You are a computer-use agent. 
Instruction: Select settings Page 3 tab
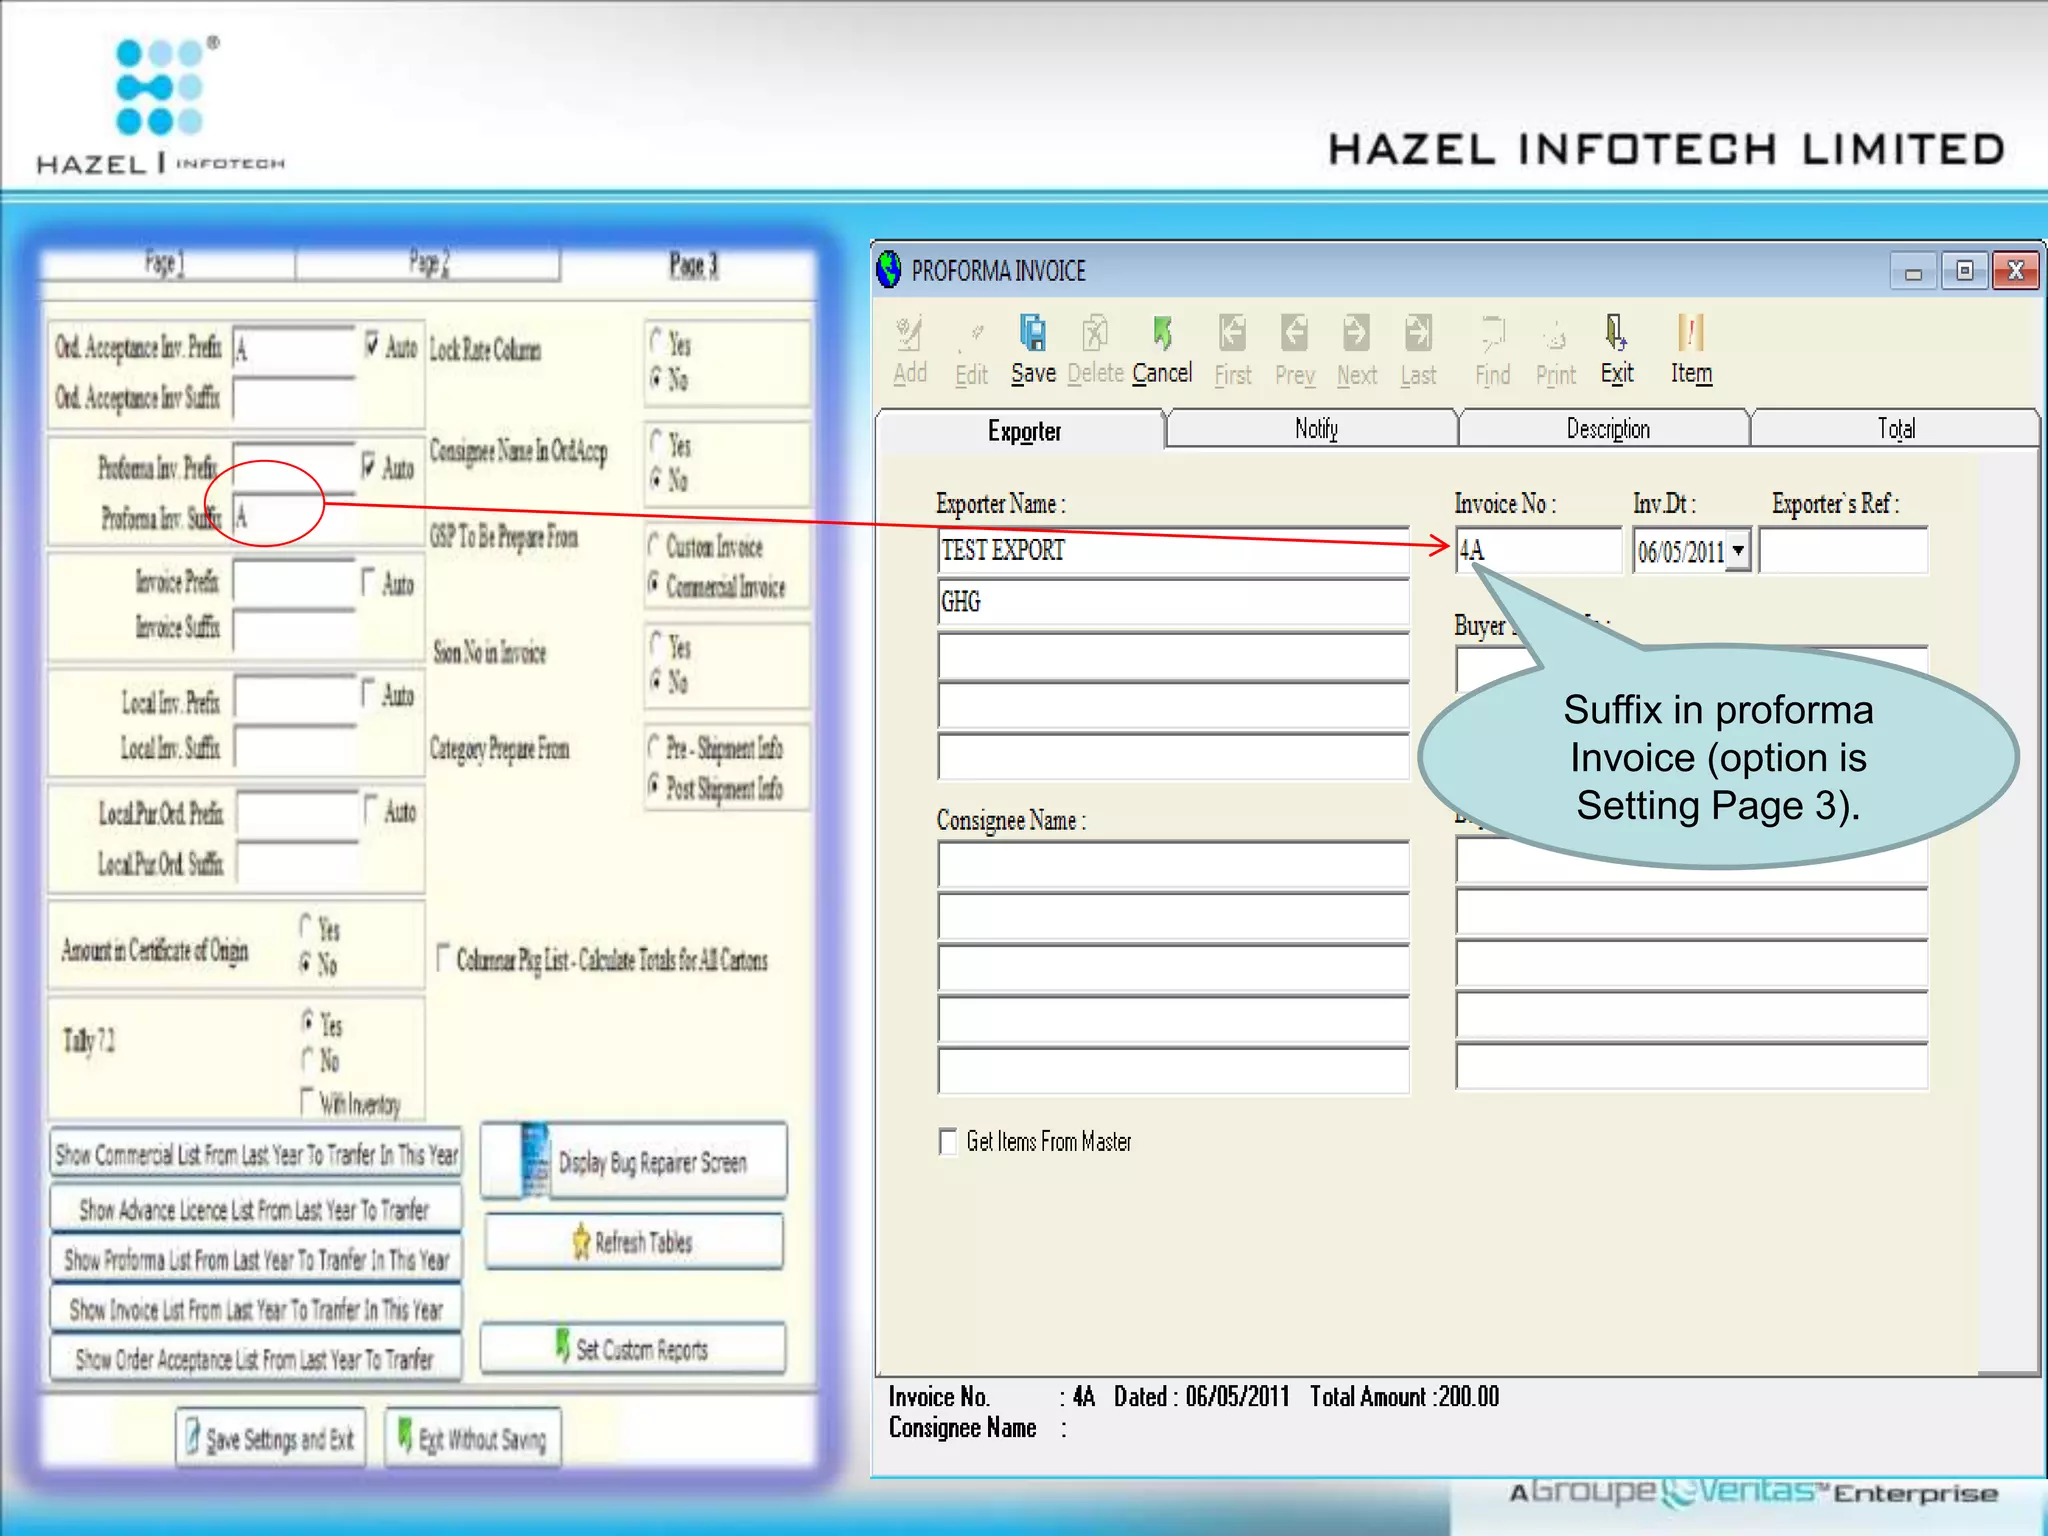(x=692, y=265)
